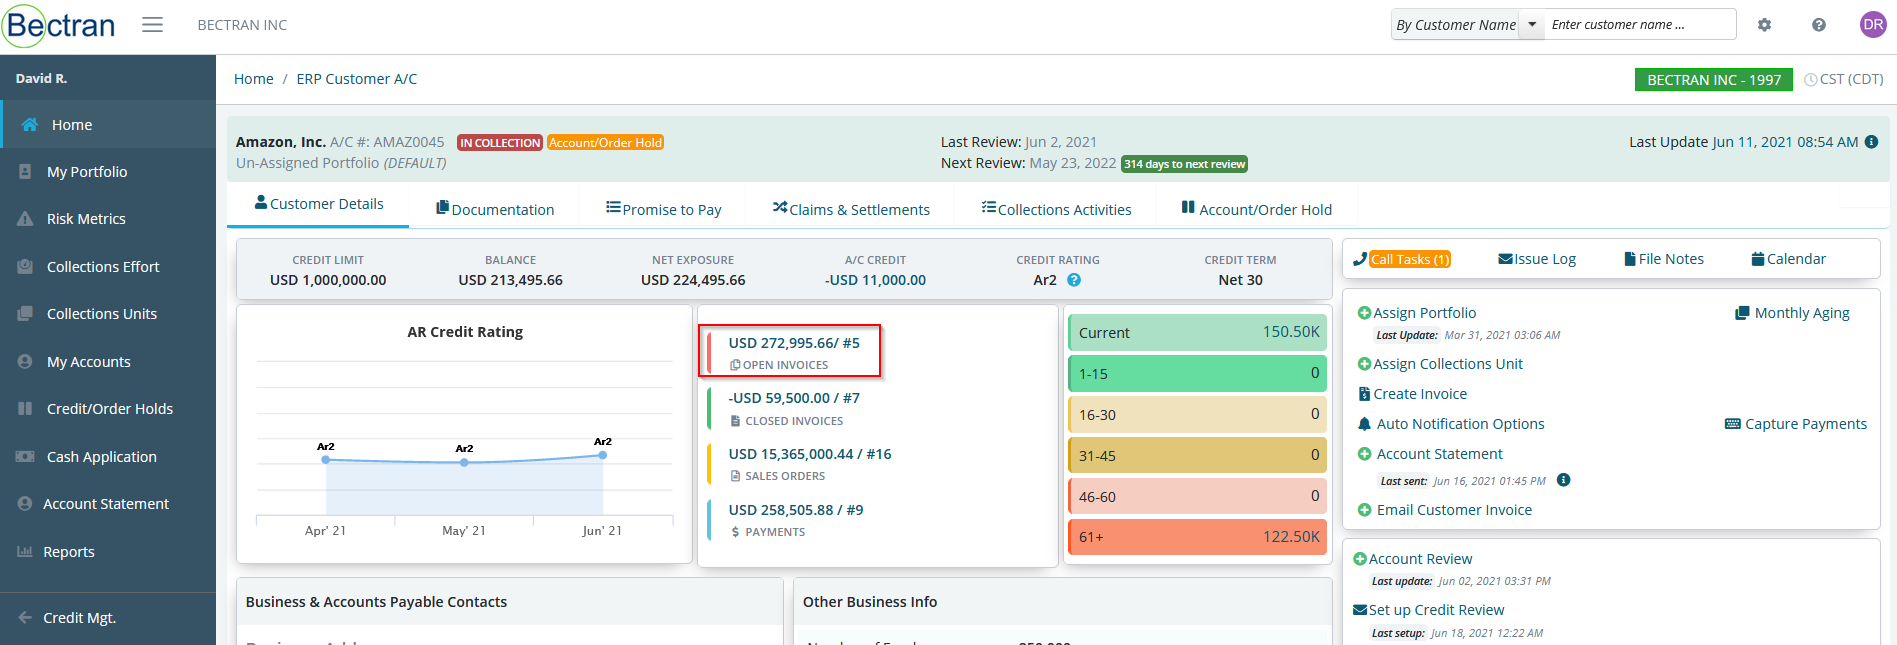Open Auto Notification Options
Image resolution: width=1897 pixels, height=645 pixels.
pyautogui.click(x=1451, y=424)
